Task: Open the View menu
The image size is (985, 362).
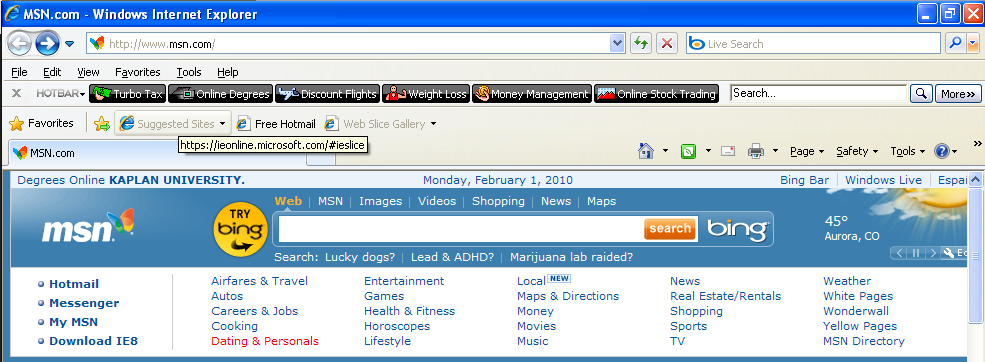Action: [x=89, y=72]
